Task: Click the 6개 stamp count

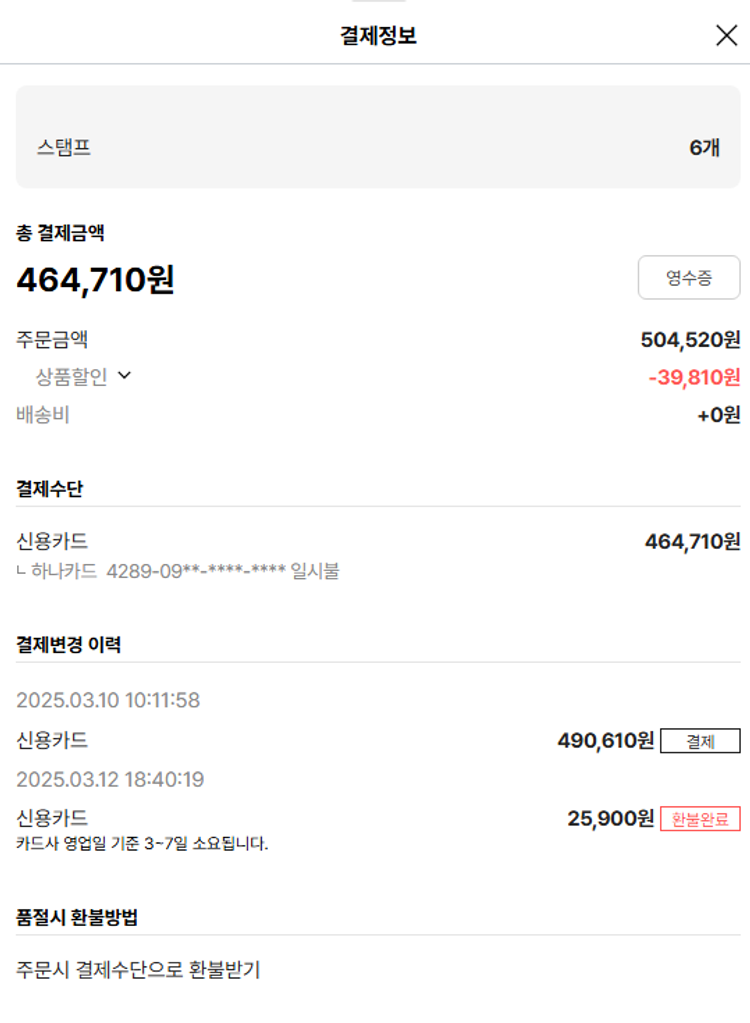Action: [704, 148]
